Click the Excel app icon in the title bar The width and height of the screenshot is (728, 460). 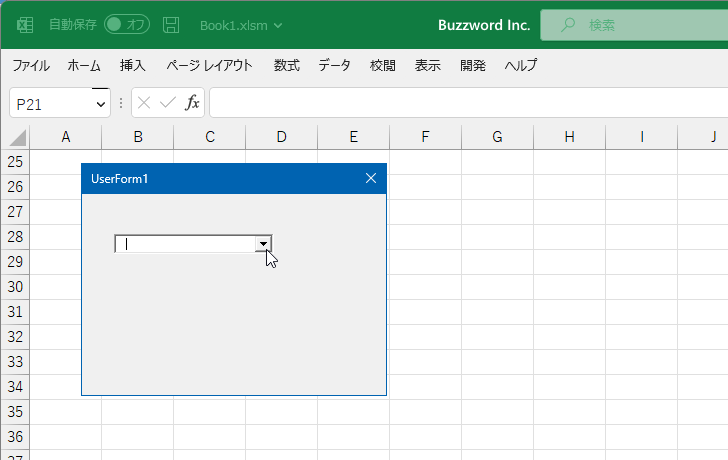click(25, 25)
